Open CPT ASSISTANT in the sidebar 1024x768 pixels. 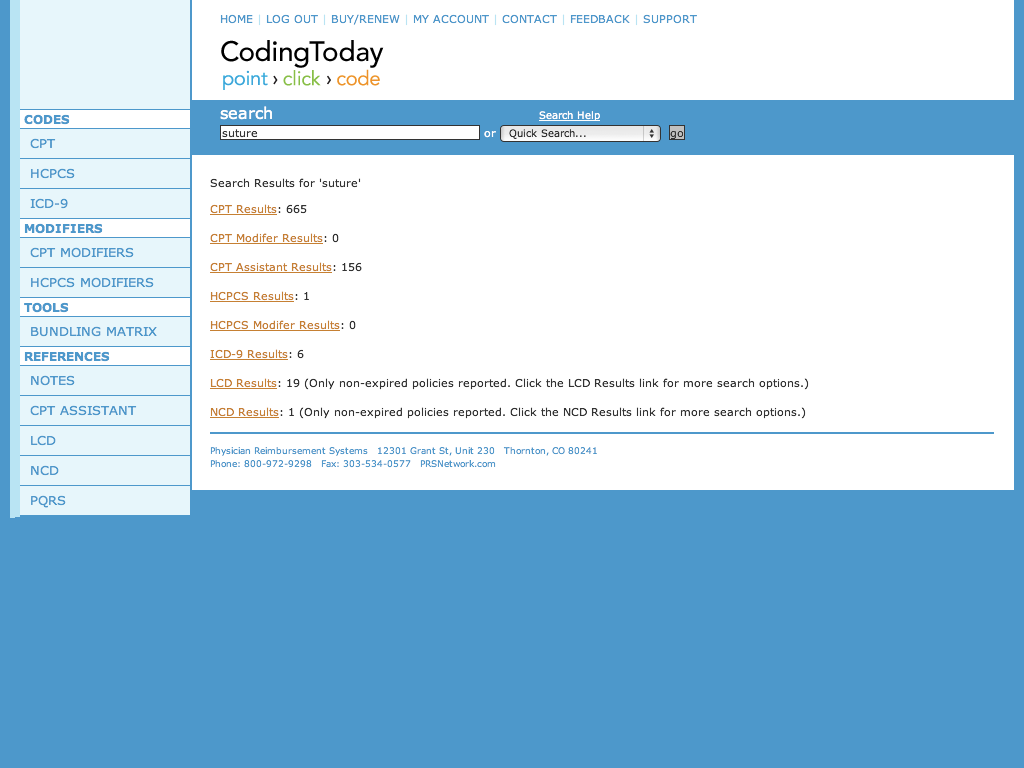click(x=105, y=411)
